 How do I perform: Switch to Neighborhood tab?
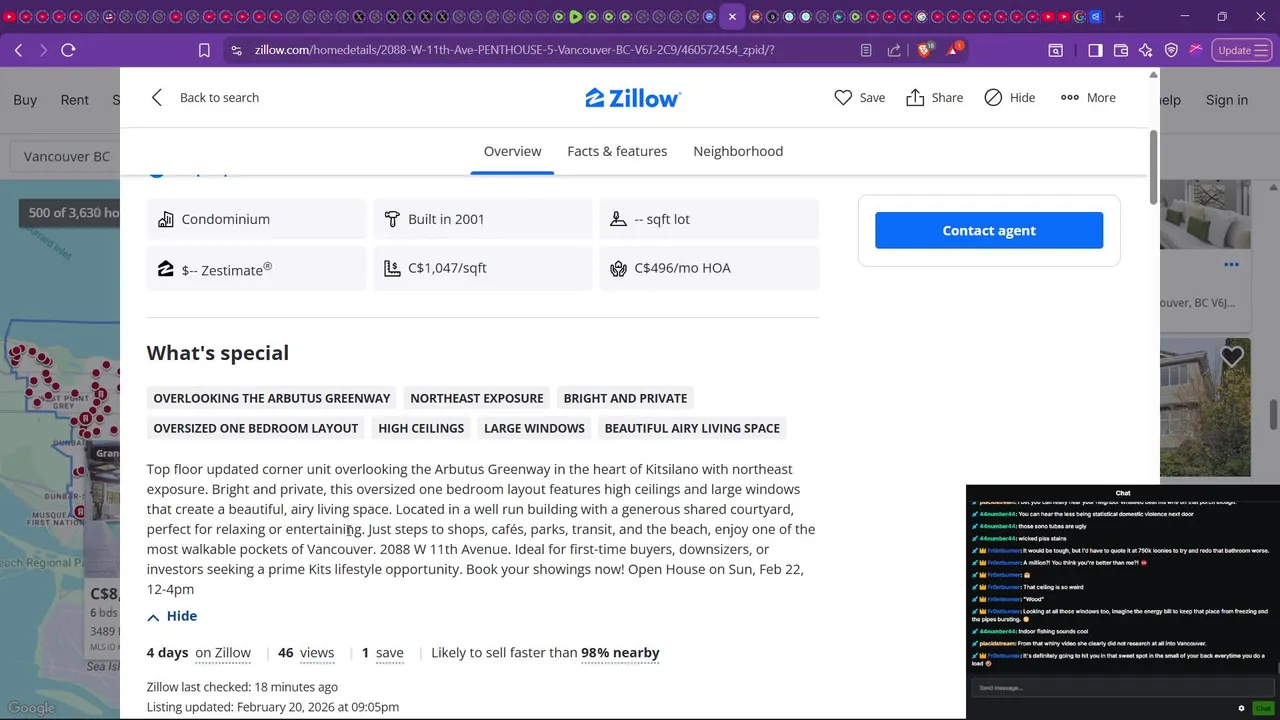pyautogui.click(x=738, y=151)
